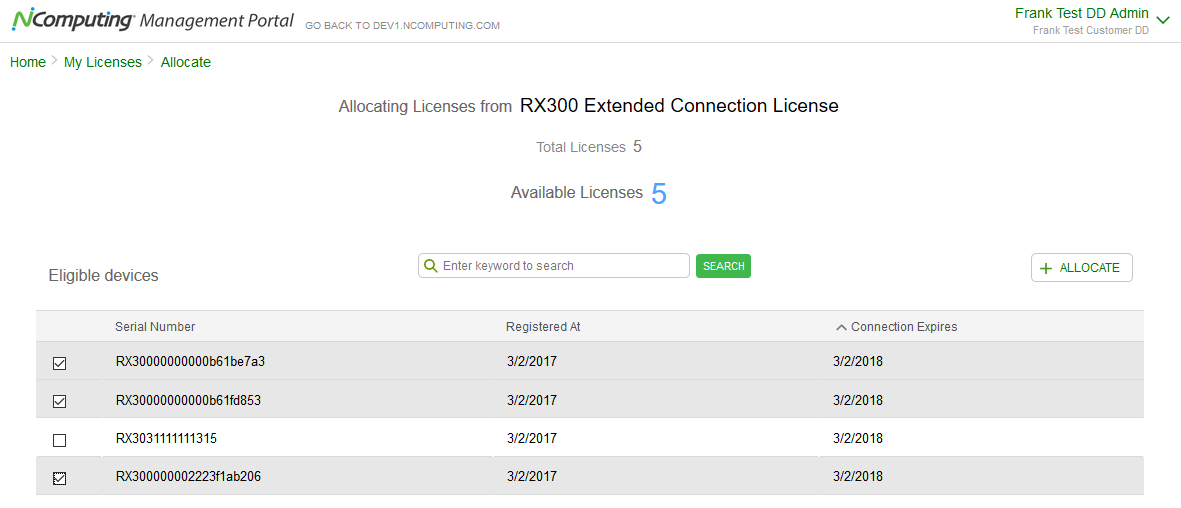The image size is (1181, 508).
Task: Sort by the Serial Number column
Action: point(155,327)
